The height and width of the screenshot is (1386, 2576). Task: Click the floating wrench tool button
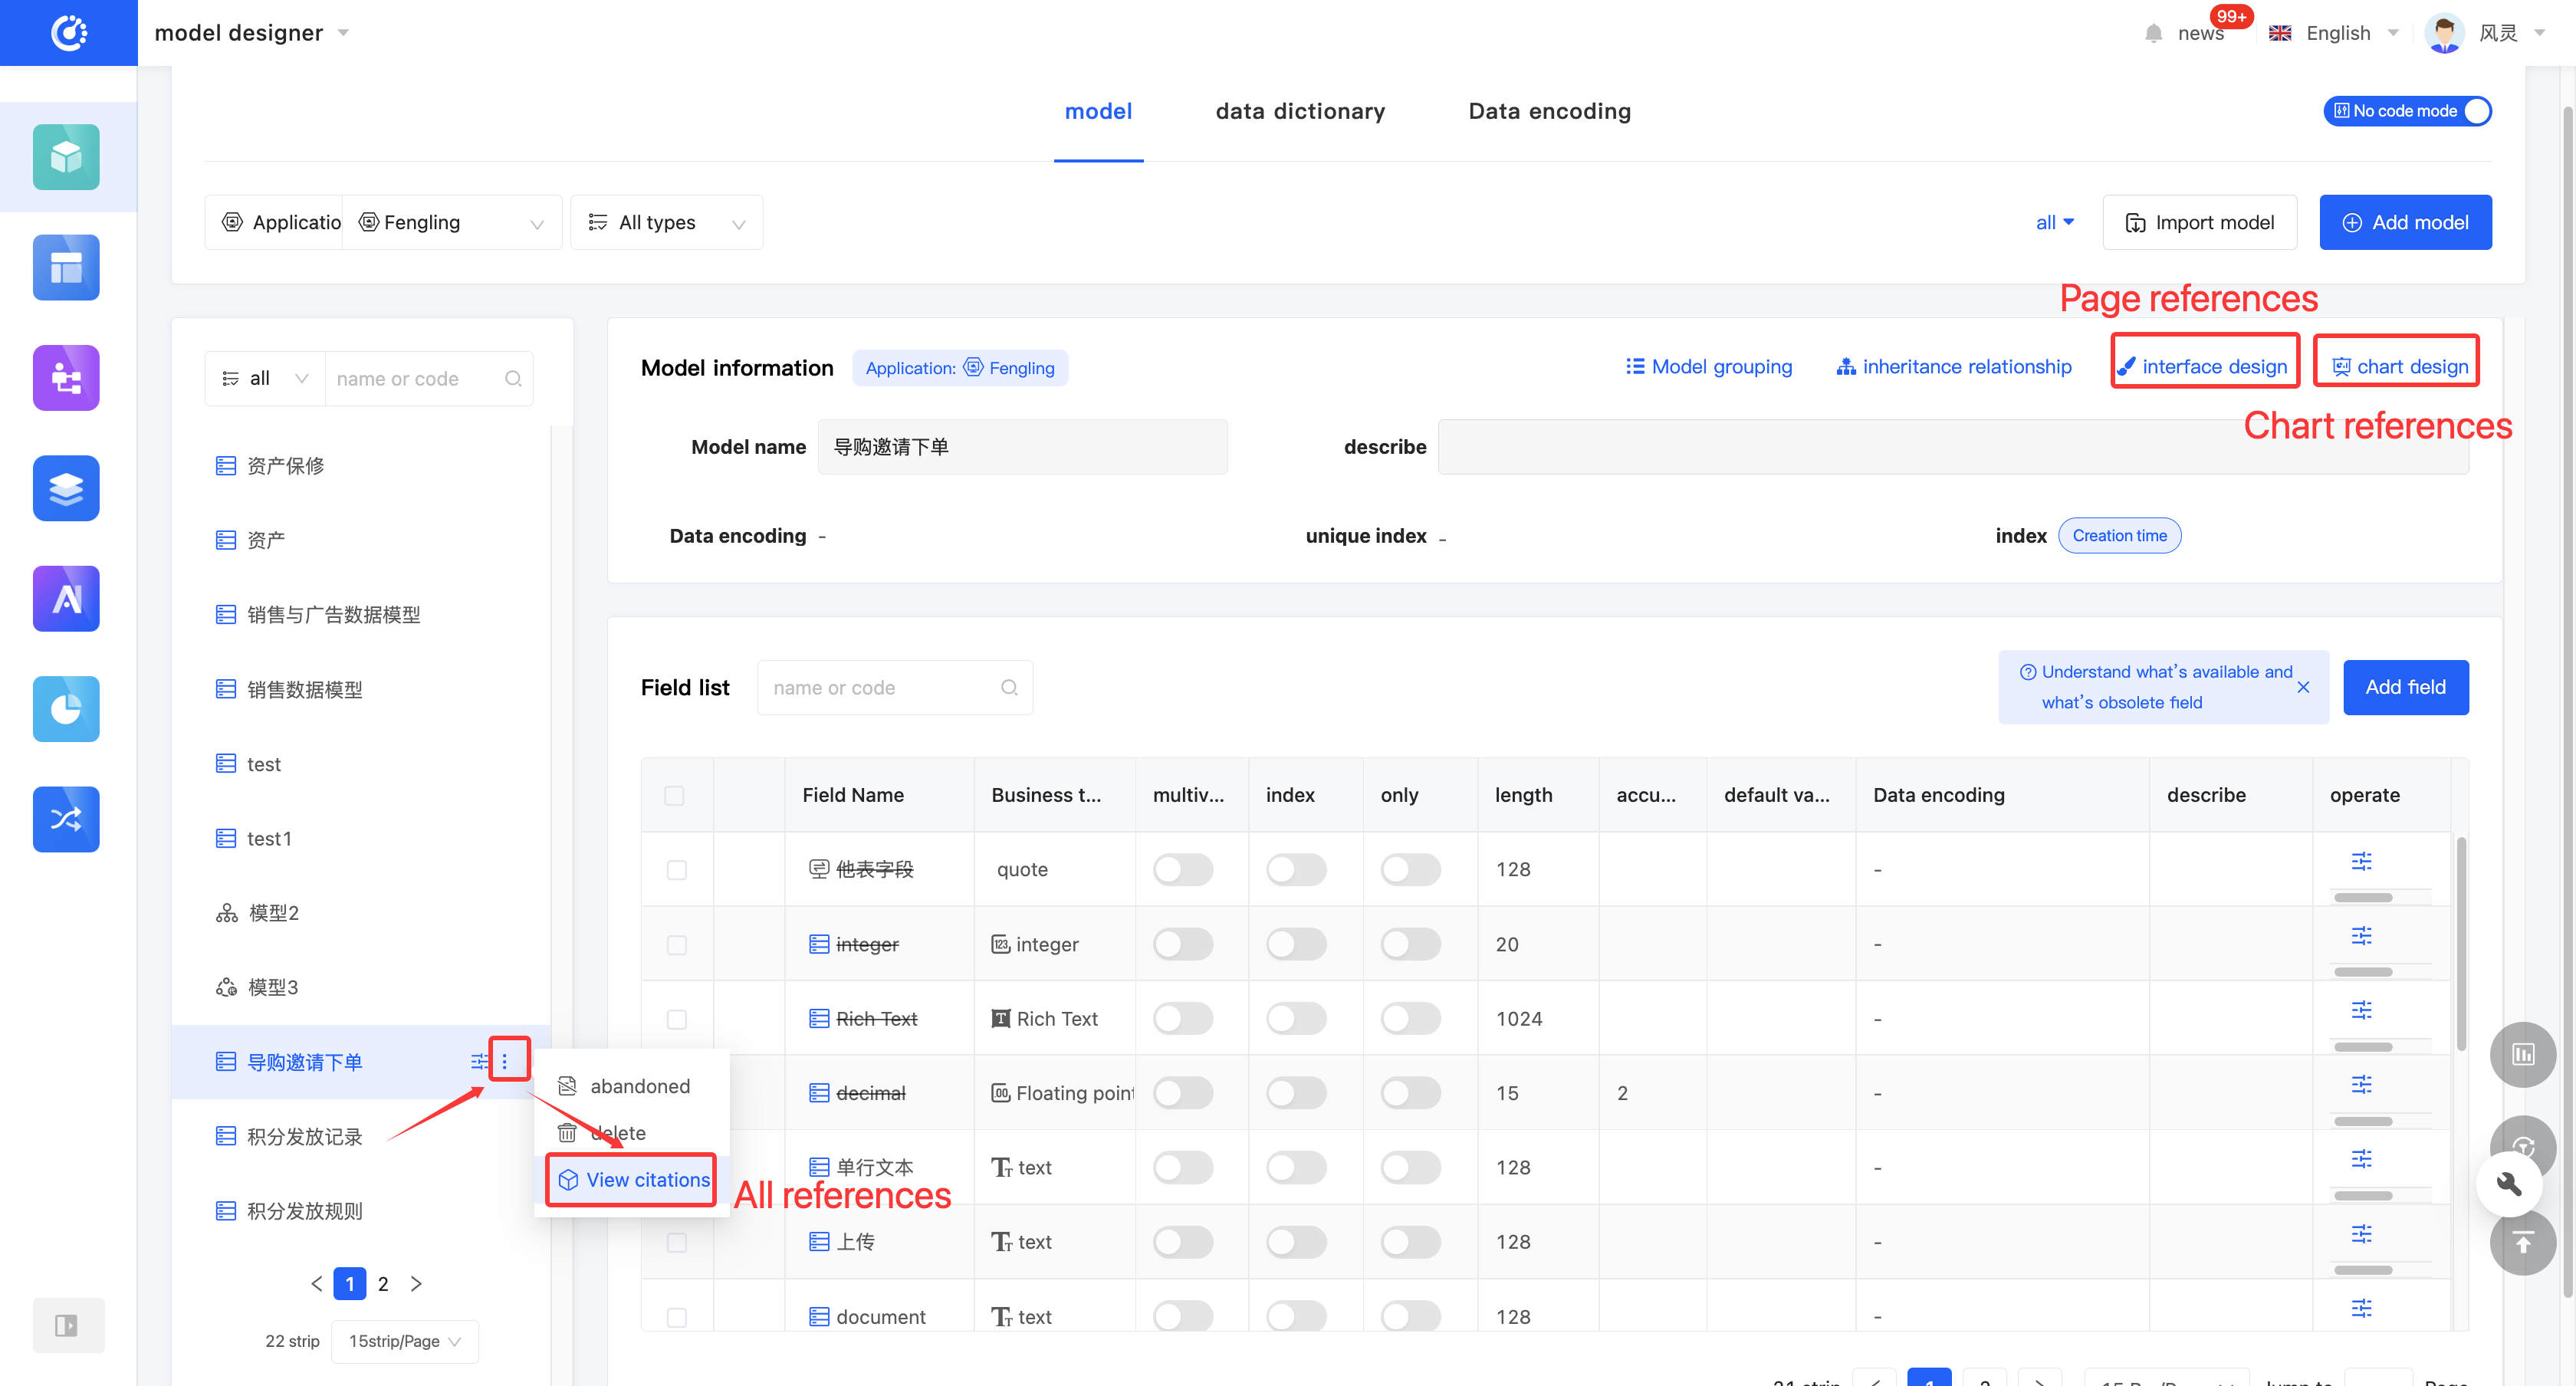pos(2510,1184)
